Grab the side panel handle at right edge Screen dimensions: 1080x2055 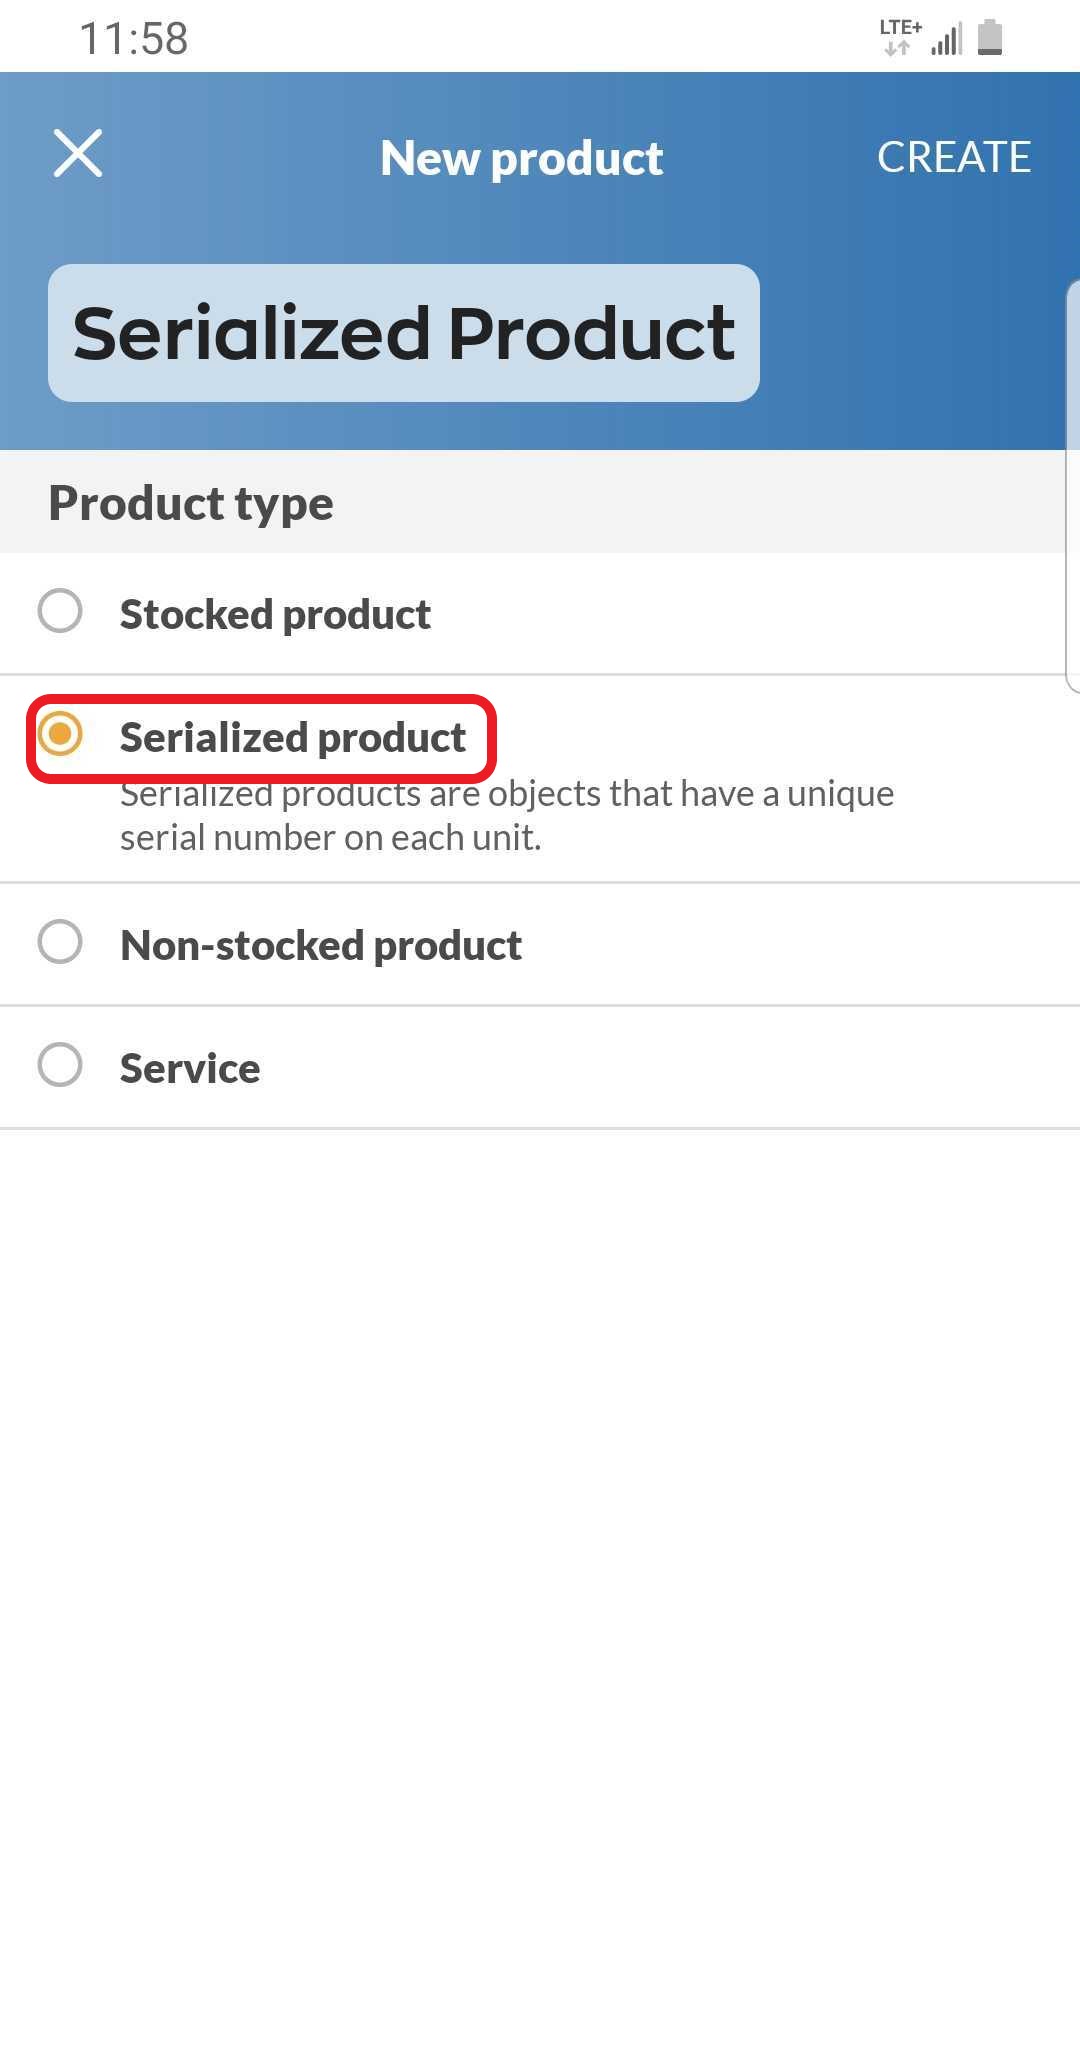coord(1073,486)
